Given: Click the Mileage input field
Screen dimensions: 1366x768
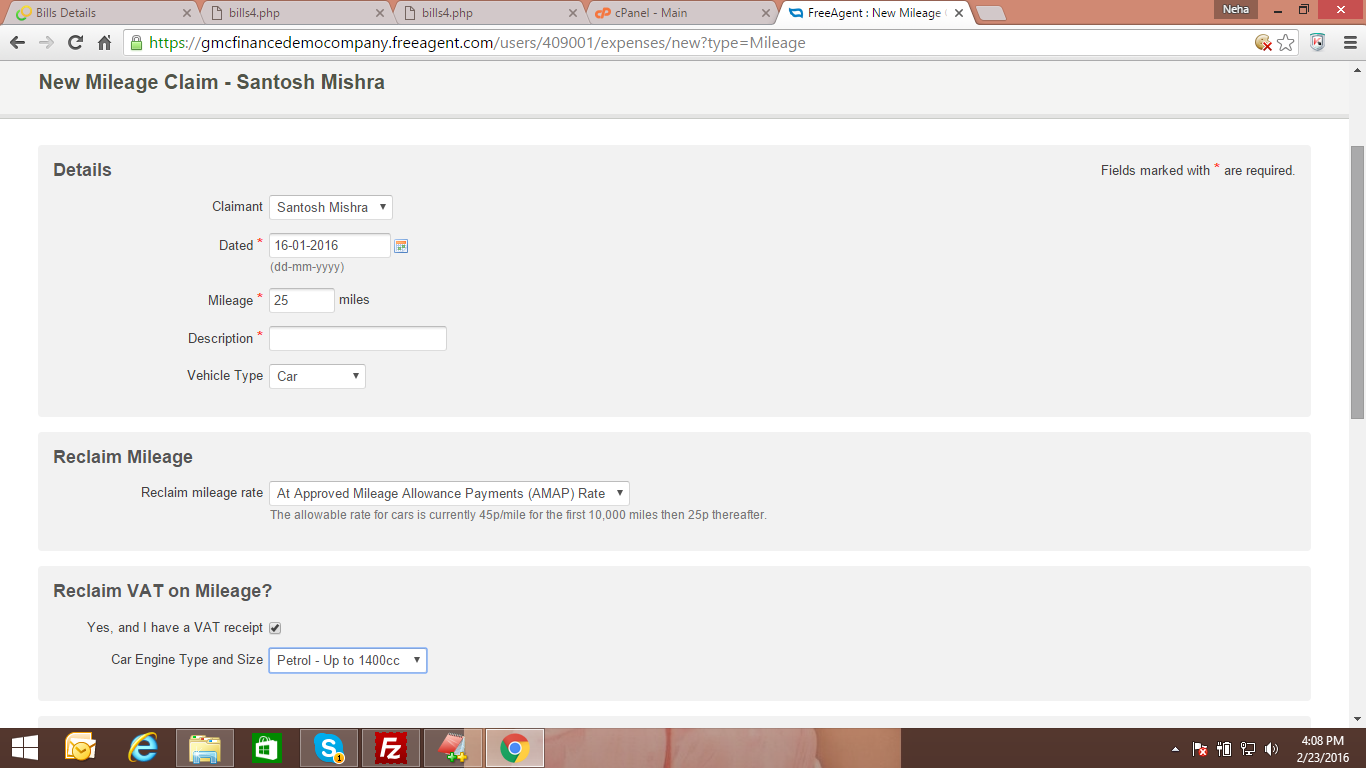Looking at the screenshot, I should 301,300.
